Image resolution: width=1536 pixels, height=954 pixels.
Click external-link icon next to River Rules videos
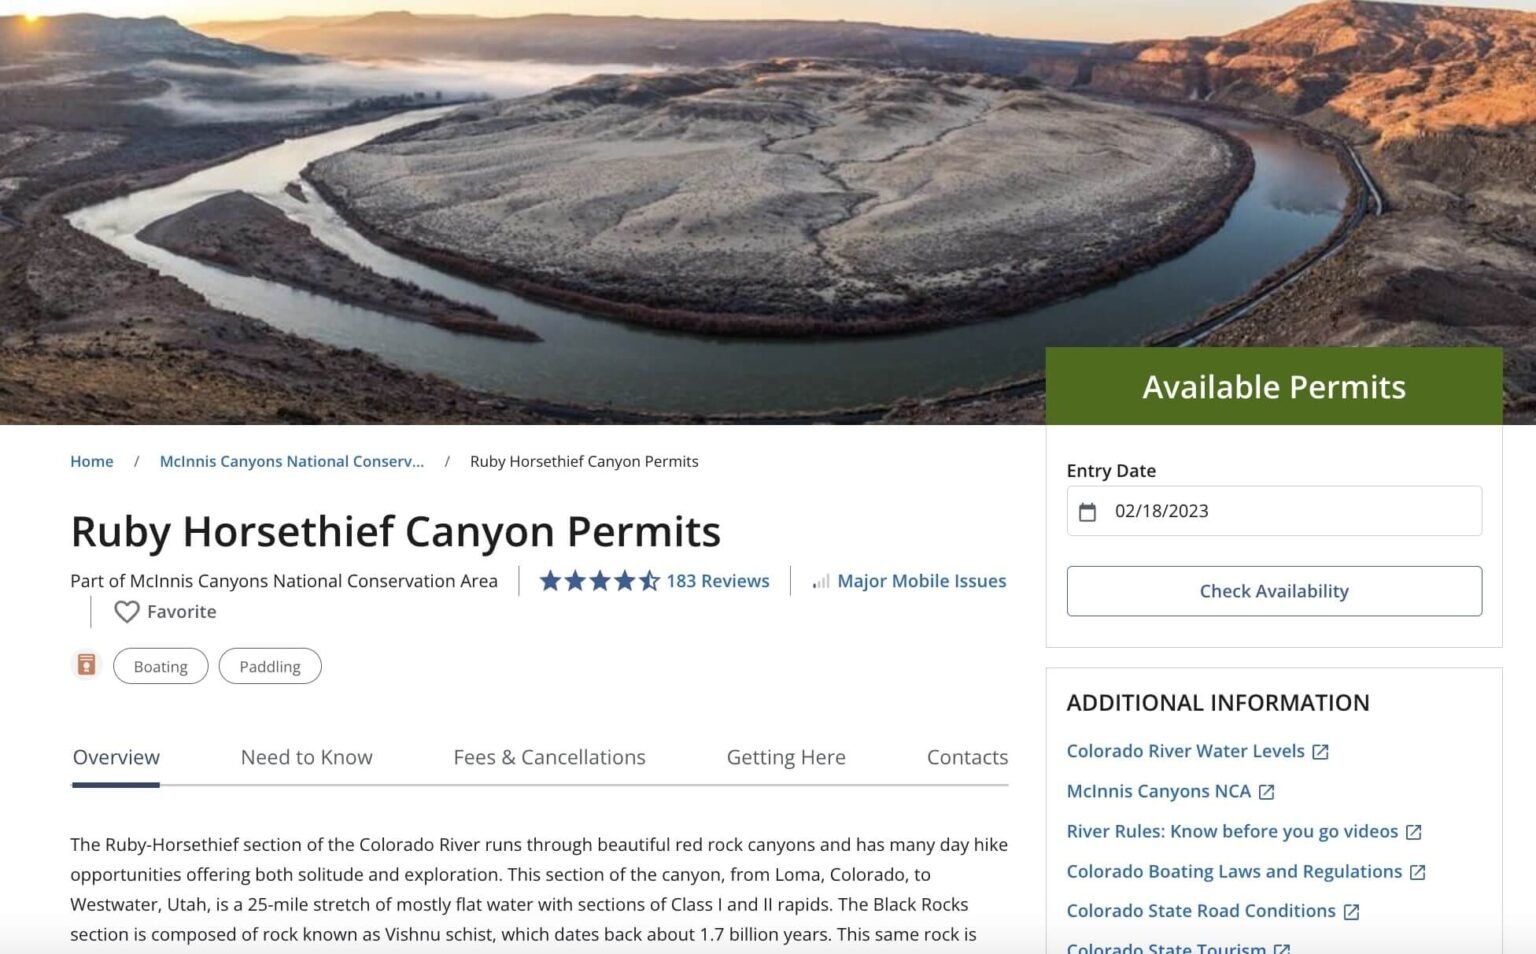[x=1415, y=832]
